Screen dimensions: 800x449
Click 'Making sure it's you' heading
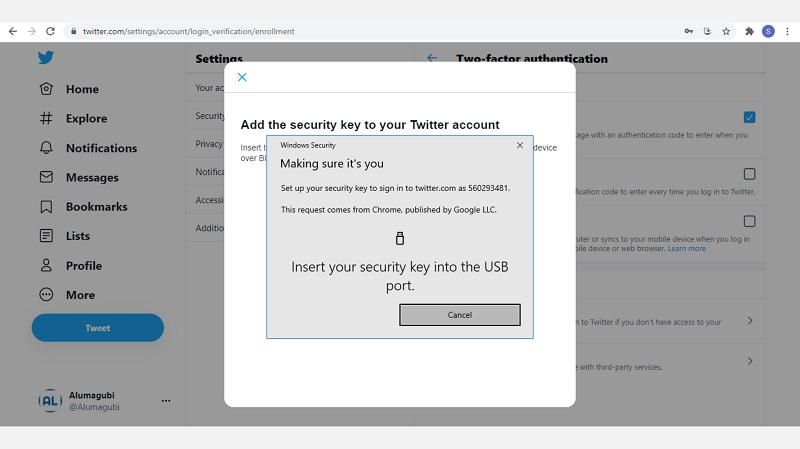click(332, 164)
